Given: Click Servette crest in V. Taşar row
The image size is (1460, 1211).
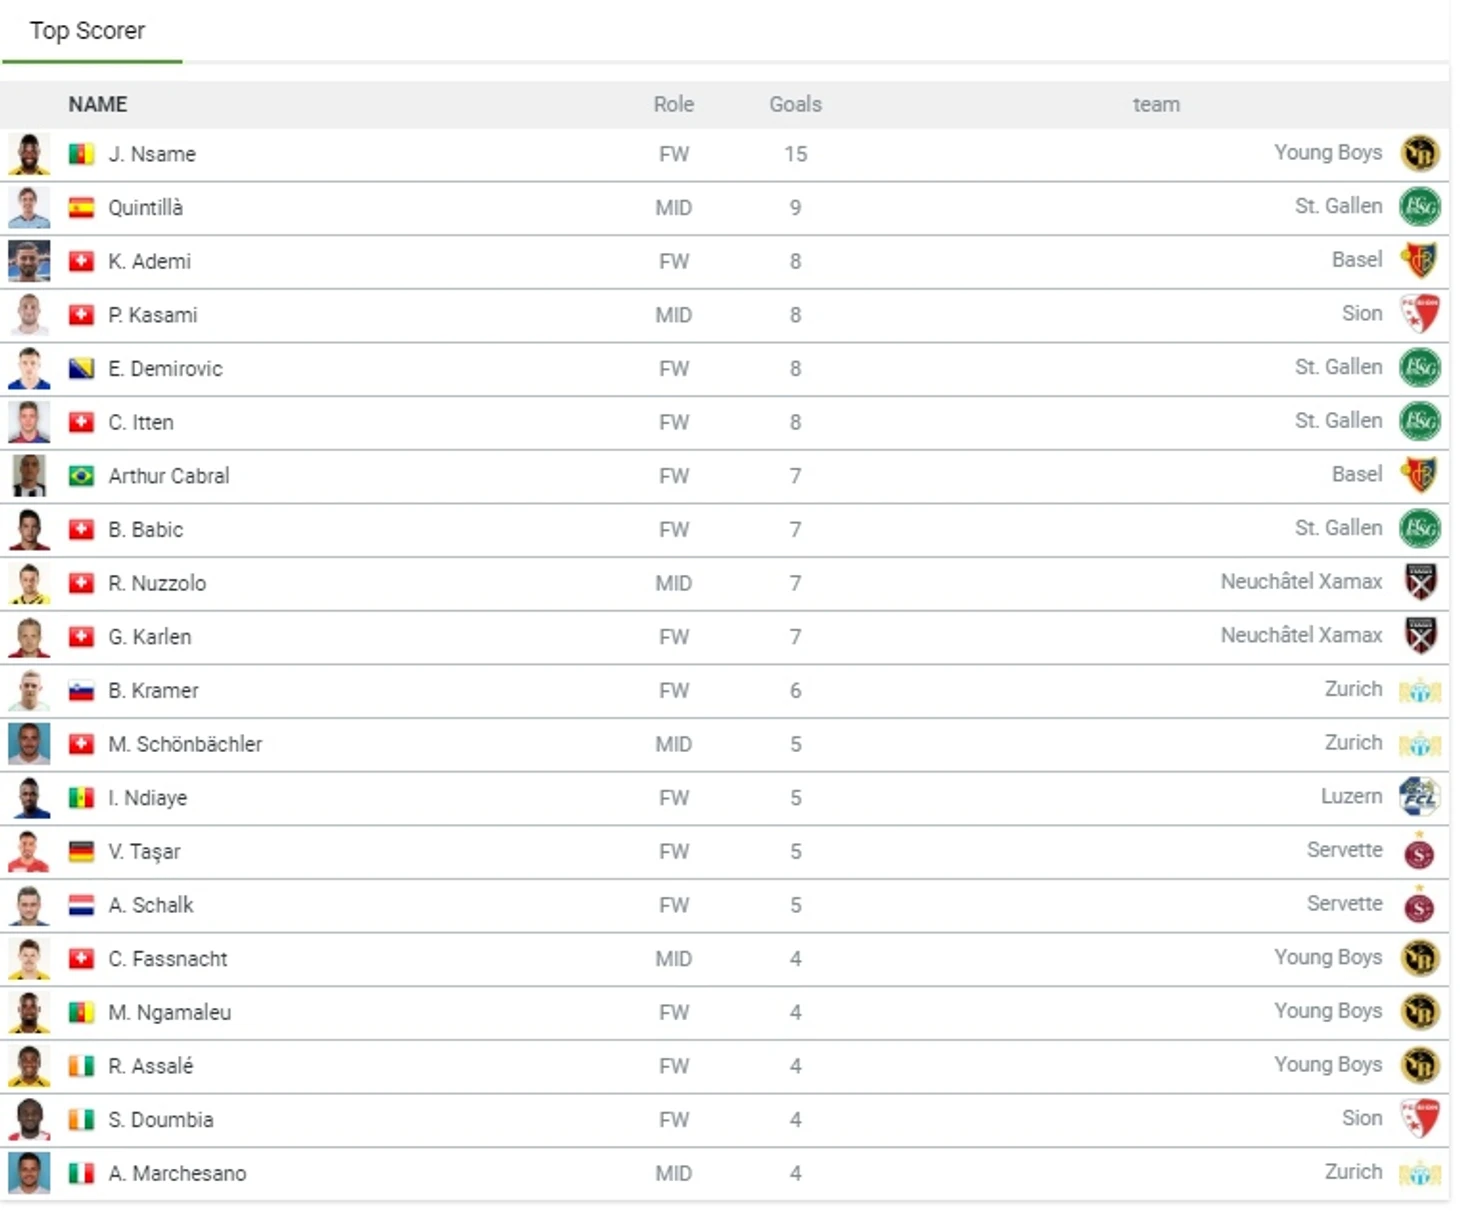Looking at the screenshot, I should [x=1419, y=852].
